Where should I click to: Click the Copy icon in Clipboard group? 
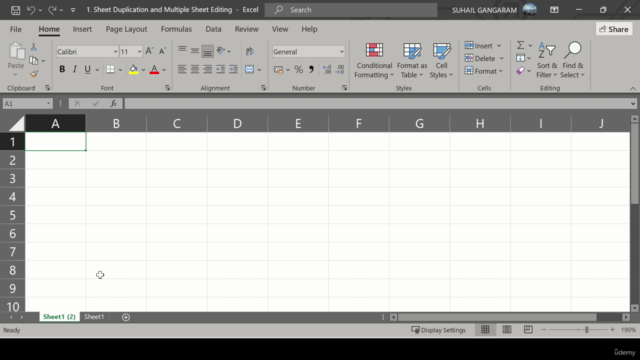[33, 60]
